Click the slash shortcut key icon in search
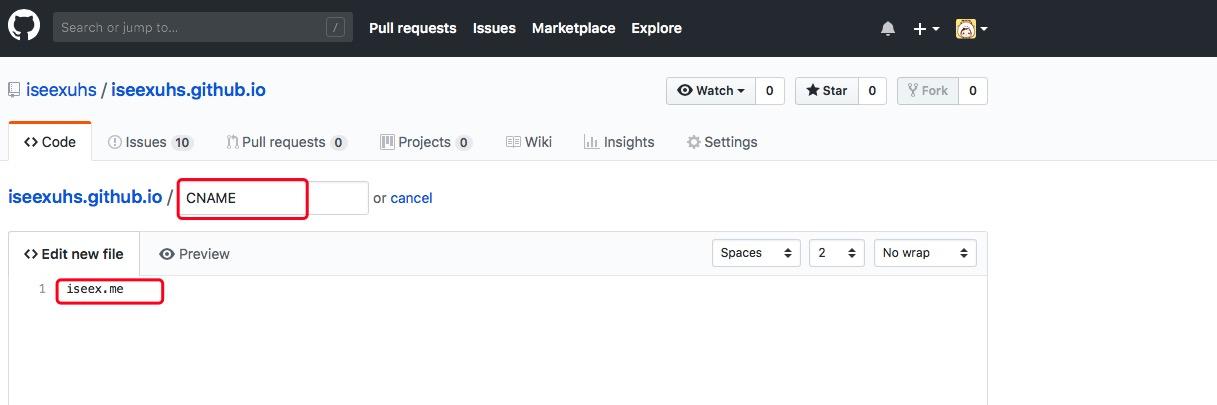This screenshot has width=1217, height=405. [336, 28]
